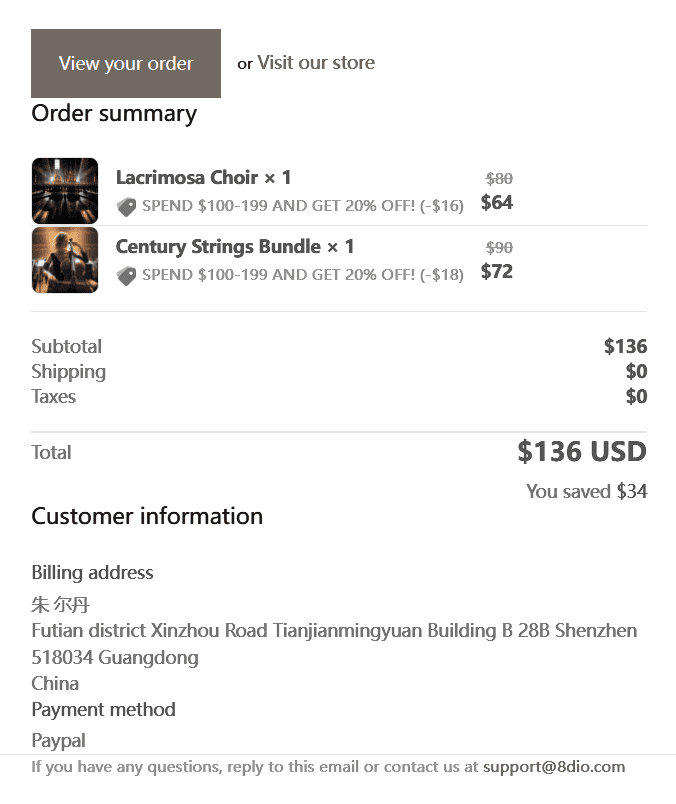Screen dimensions: 676x804
Task: Click the Subtotal $136 amount
Action: 625,347
